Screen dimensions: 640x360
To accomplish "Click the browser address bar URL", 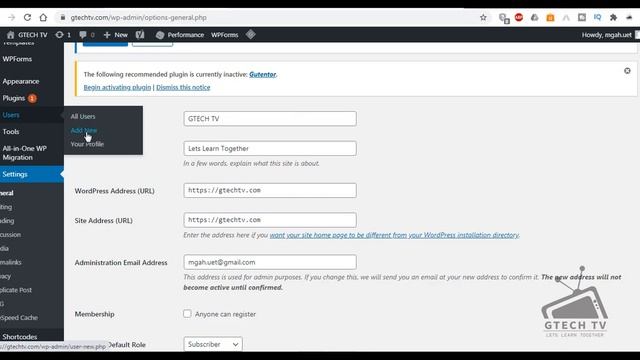I will pyautogui.click(x=138, y=18).
